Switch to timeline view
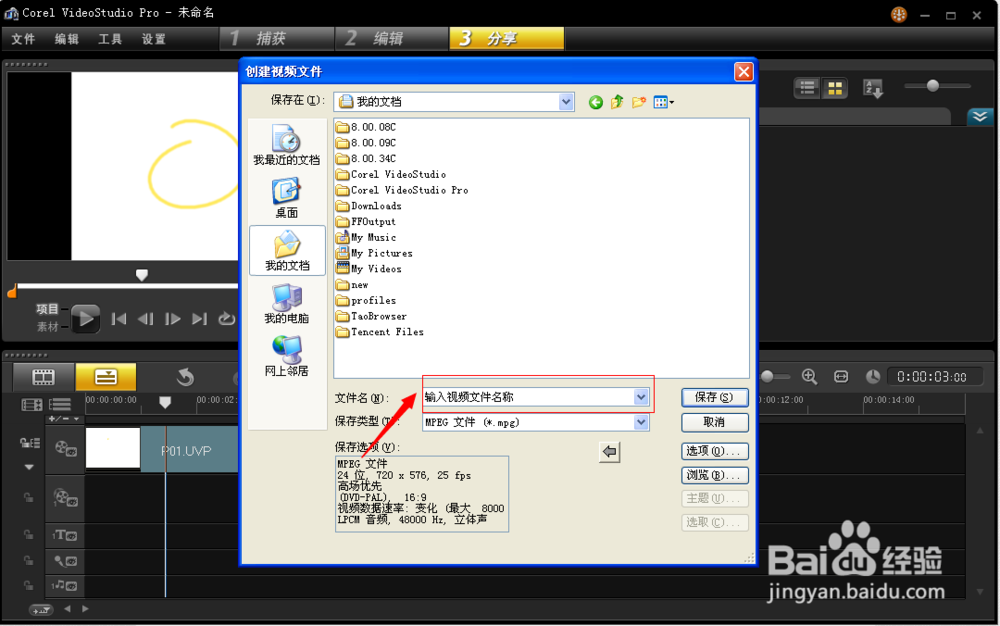Screen dimensions: 1000x626 pyautogui.click(x=106, y=377)
